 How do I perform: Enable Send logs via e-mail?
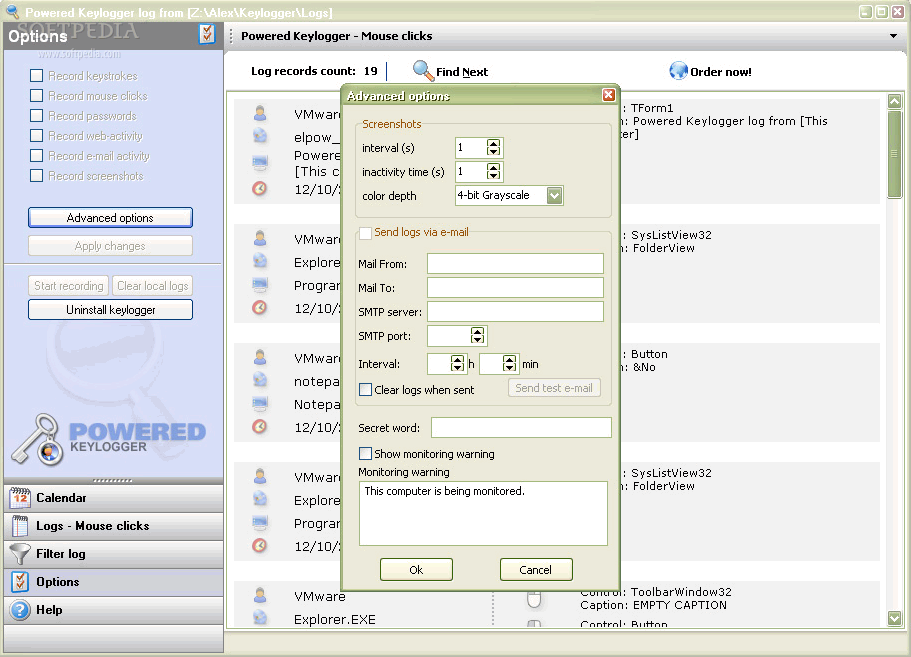coord(365,233)
